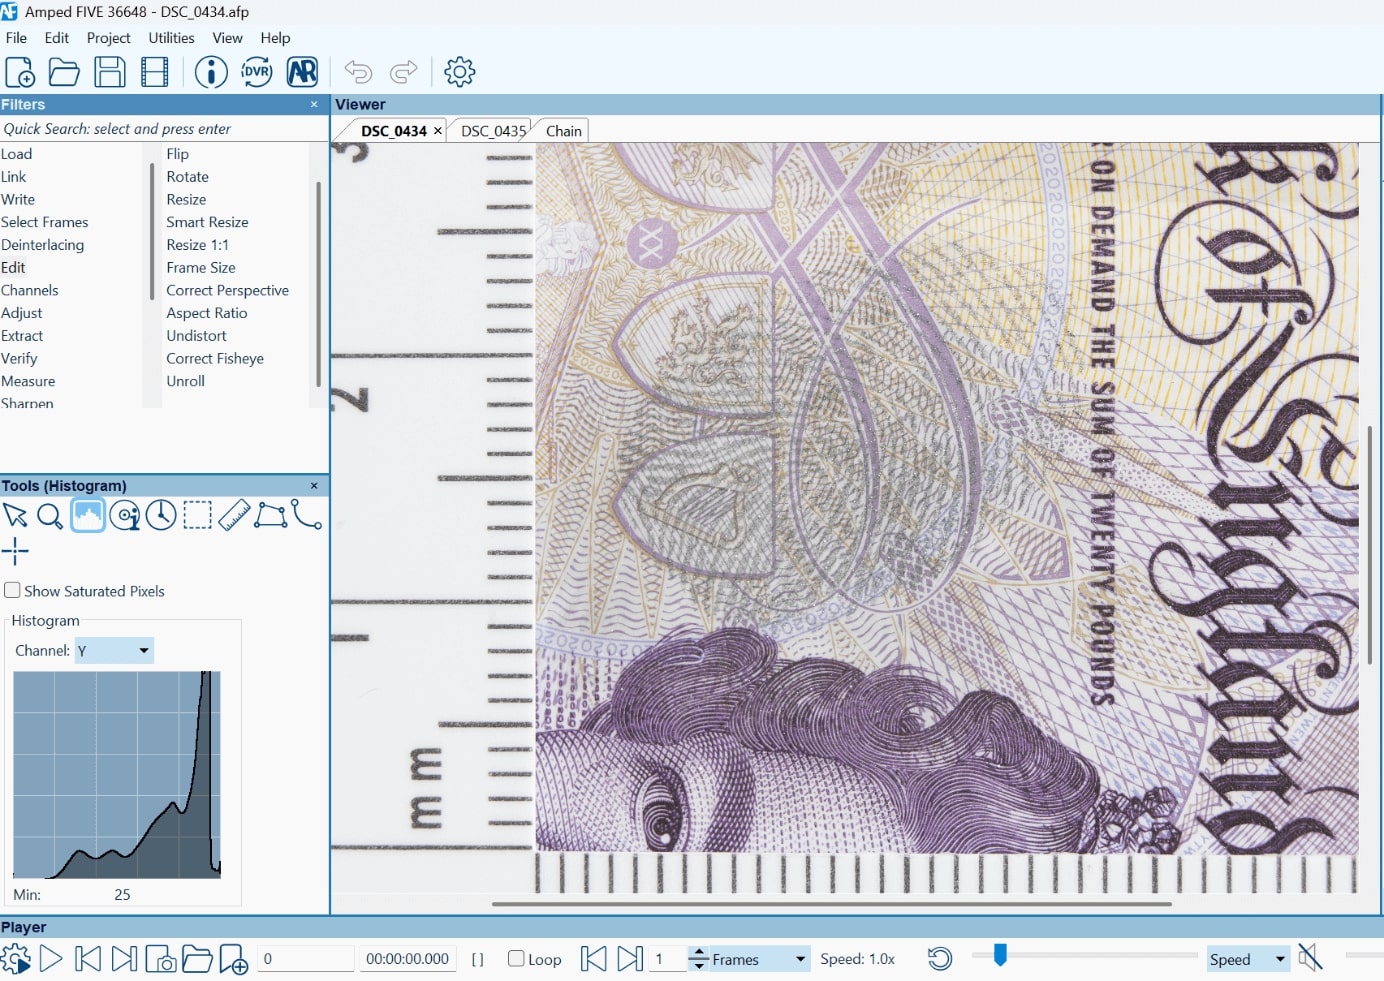Image resolution: width=1384 pixels, height=981 pixels.
Task: Click the add bookmark page icon
Action: click(x=233, y=960)
